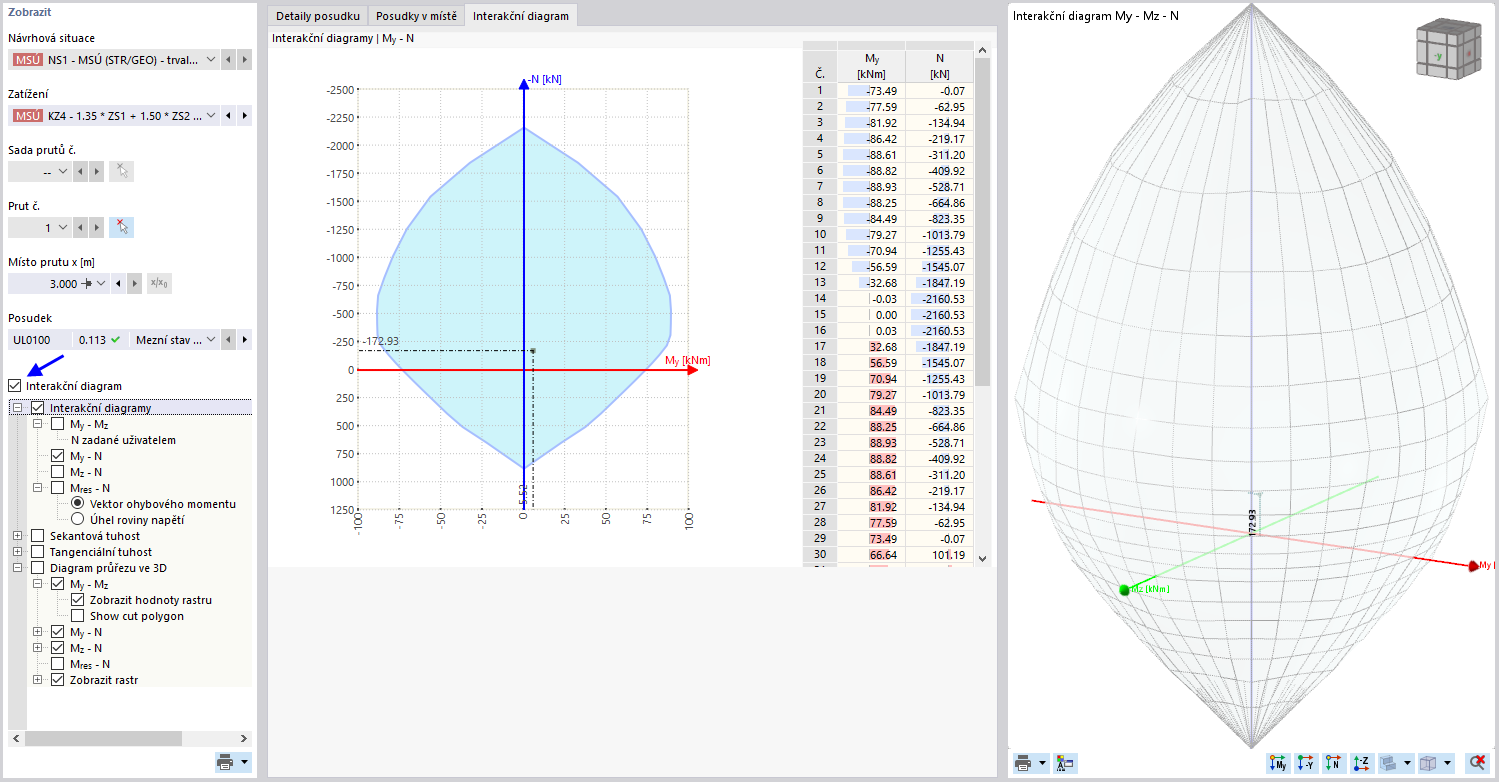Viewport: 1499px width, 782px height.
Task: Select the N zadané uživatelem tree item
Action: pos(124,440)
